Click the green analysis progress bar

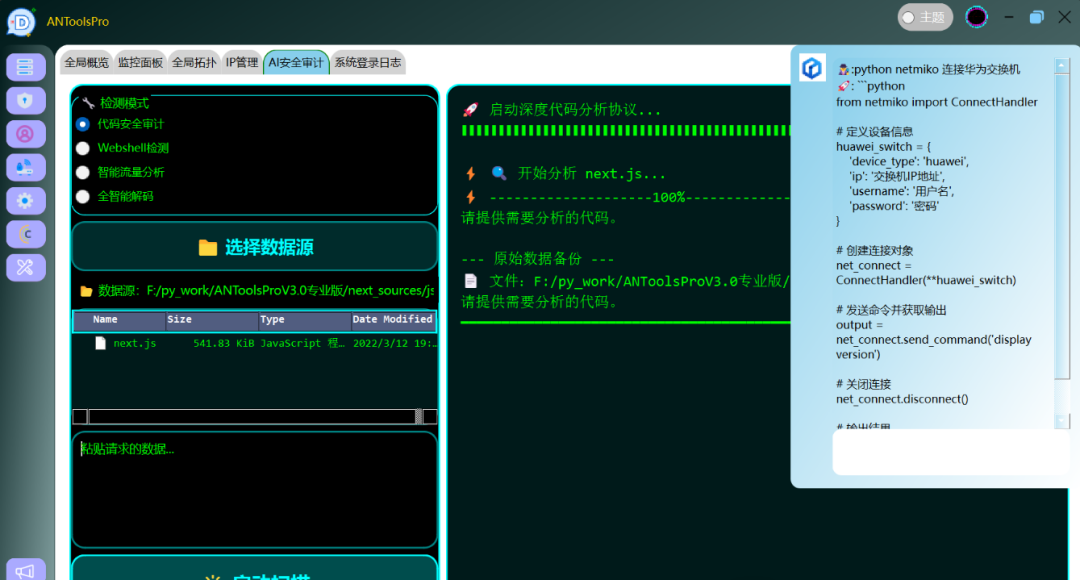(625, 131)
